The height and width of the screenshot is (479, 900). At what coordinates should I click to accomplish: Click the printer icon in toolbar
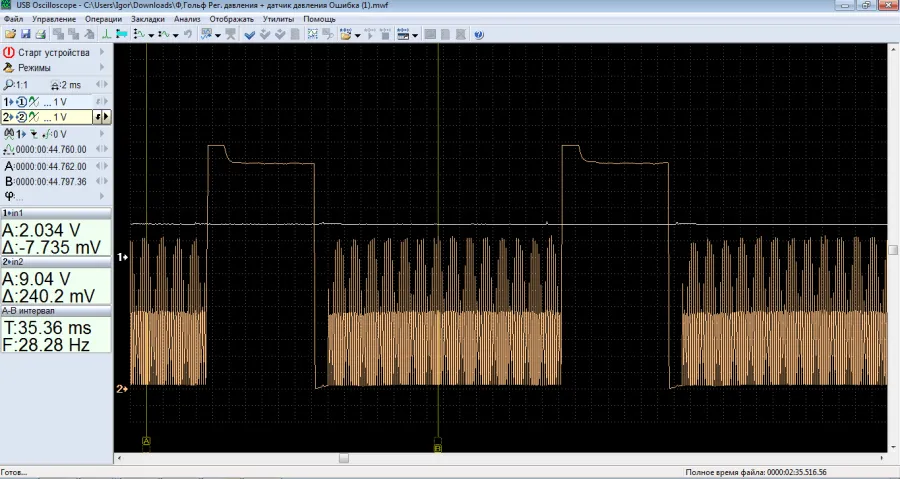(x=40, y=34)
